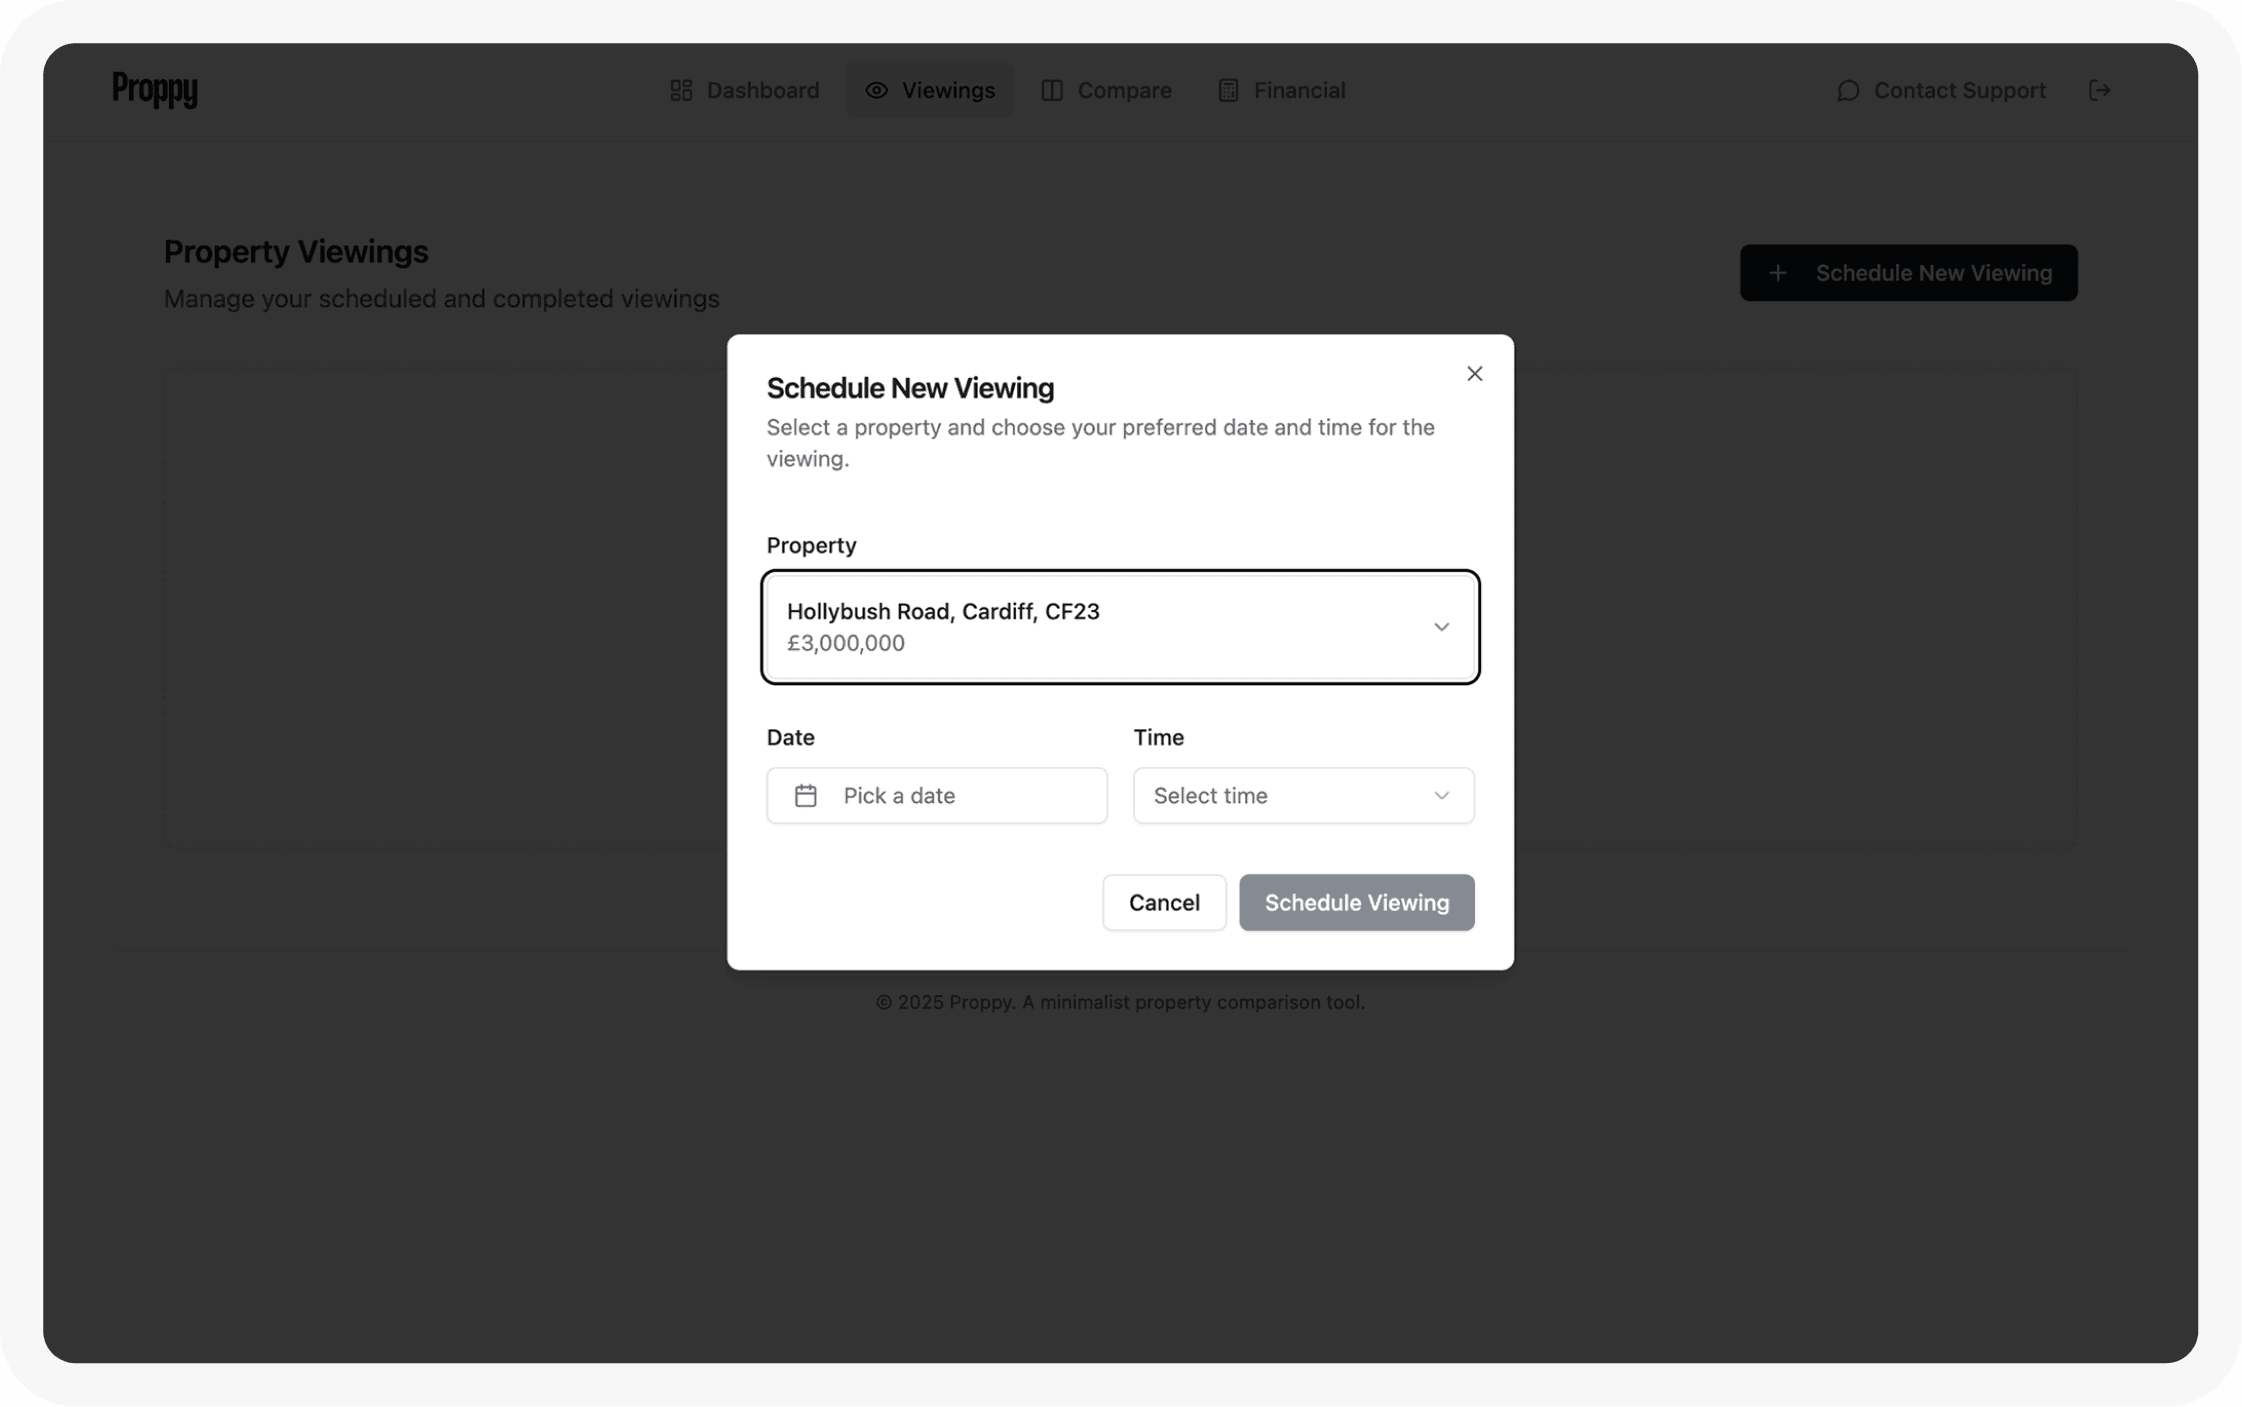Click the Date label

click(x=790, y=737)
